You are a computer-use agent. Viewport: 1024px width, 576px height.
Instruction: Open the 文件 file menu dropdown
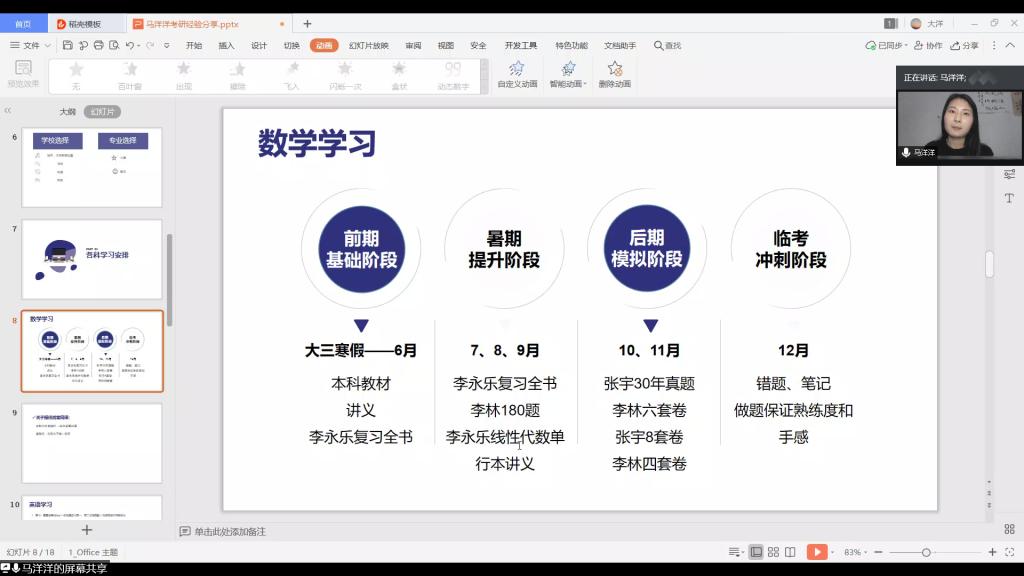point(30,45)
